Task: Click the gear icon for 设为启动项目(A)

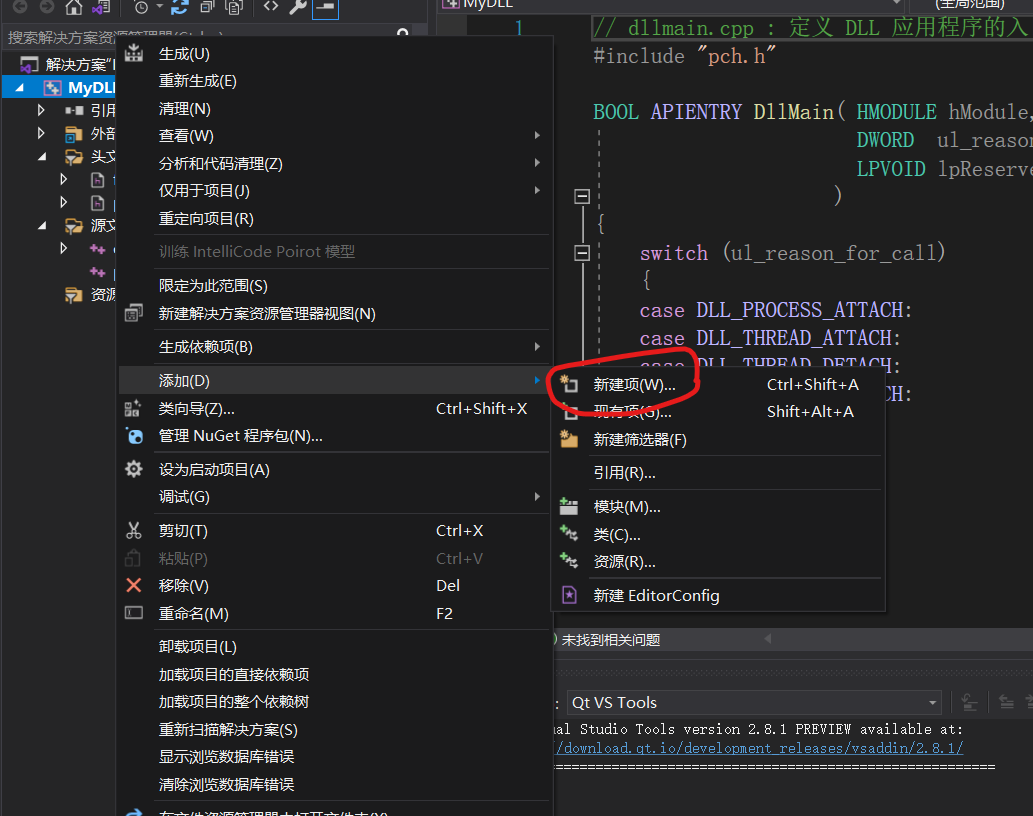Action: (x=134, y=470)
